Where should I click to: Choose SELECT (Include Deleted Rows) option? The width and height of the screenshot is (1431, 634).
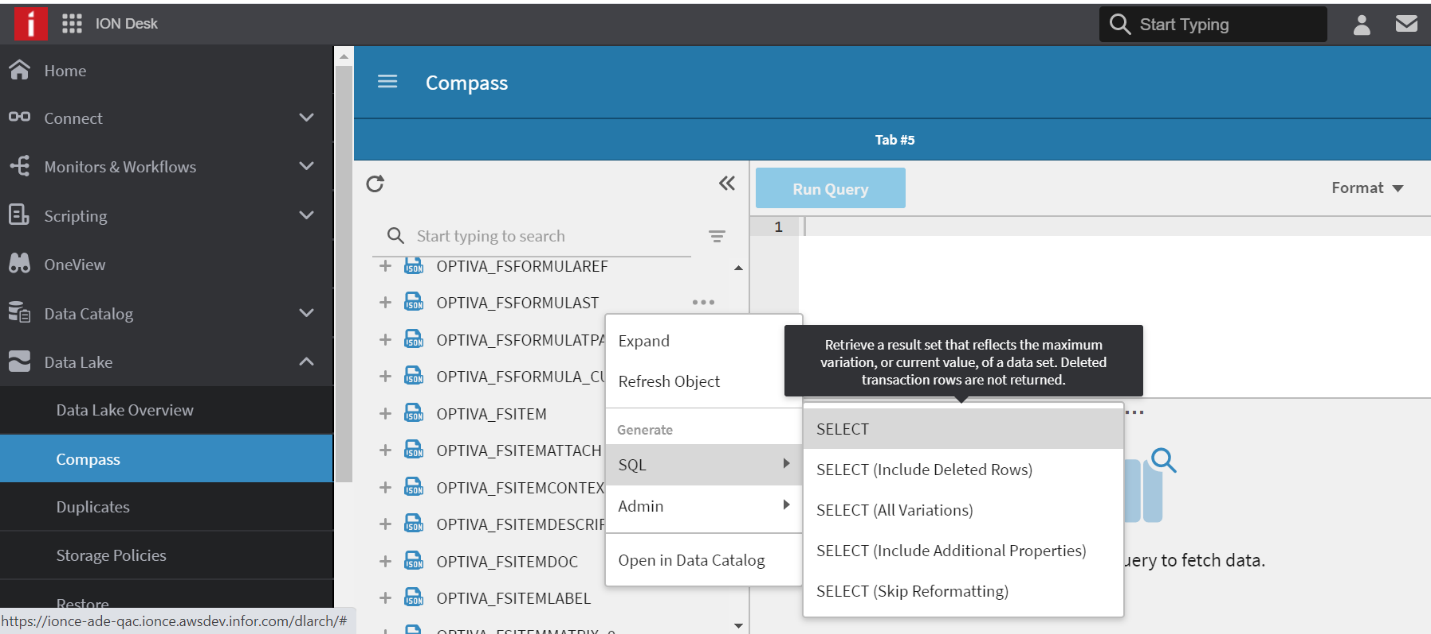[924, 470]
